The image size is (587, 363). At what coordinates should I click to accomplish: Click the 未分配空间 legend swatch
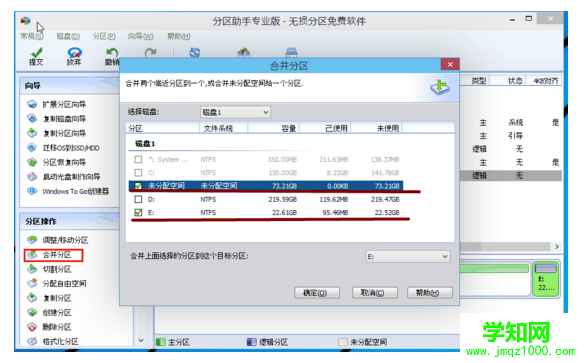(343, 342)
